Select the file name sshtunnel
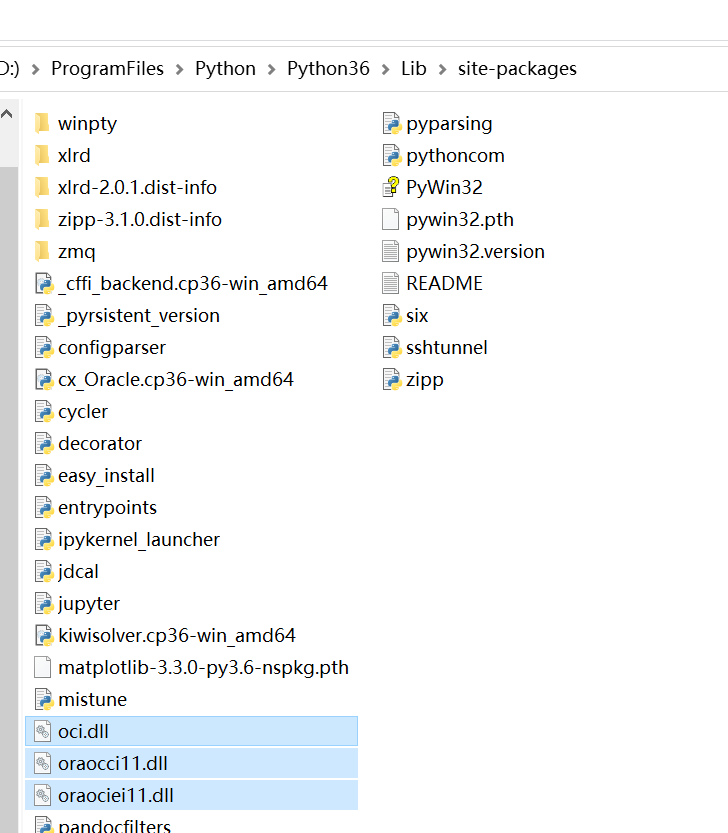The width and height of the screenshot is (728, 833). point(447,347)
